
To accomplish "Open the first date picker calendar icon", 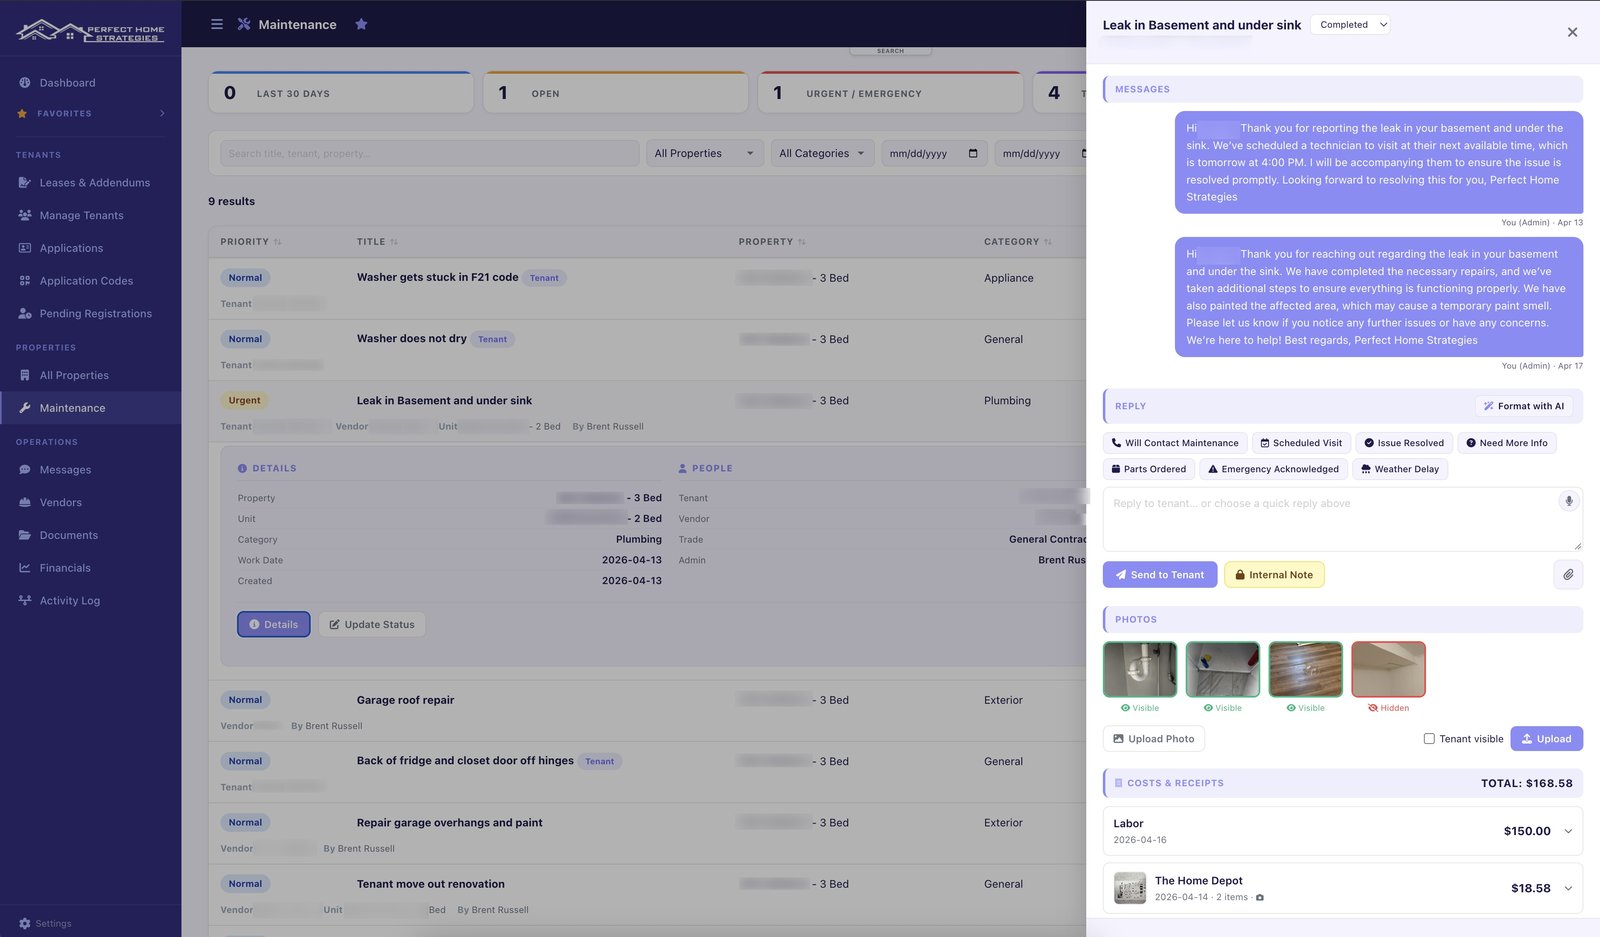I will click(973, 153).
